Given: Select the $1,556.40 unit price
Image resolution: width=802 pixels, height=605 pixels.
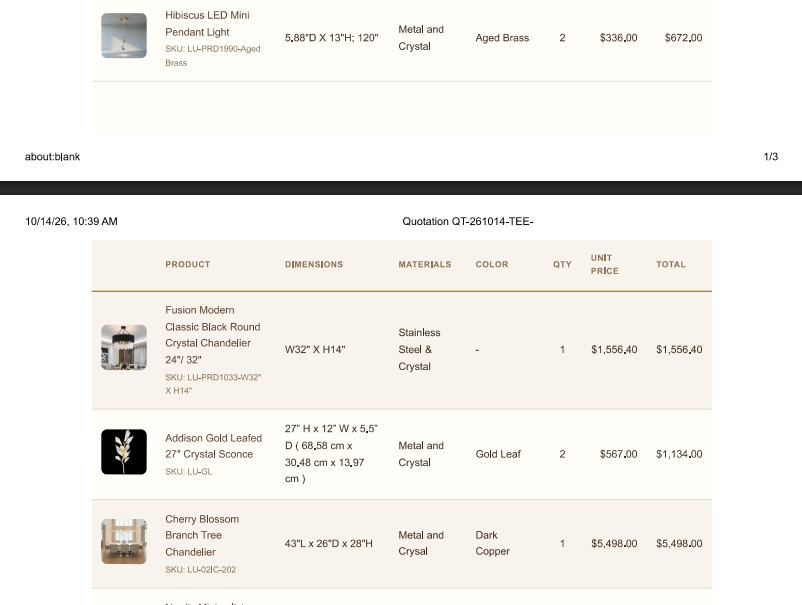Looking at the screenshot, I should 614,350.
